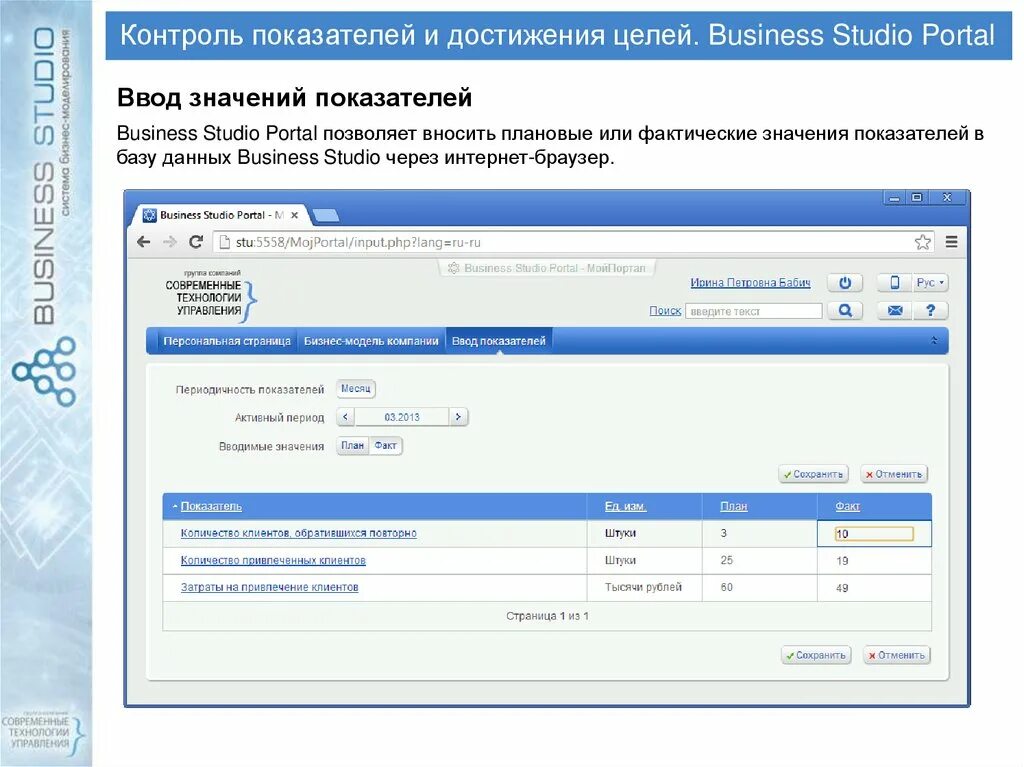This screenshot has width=1024, height=767.
Task: Click the upper Сохранить button
Action: [813, 474]
